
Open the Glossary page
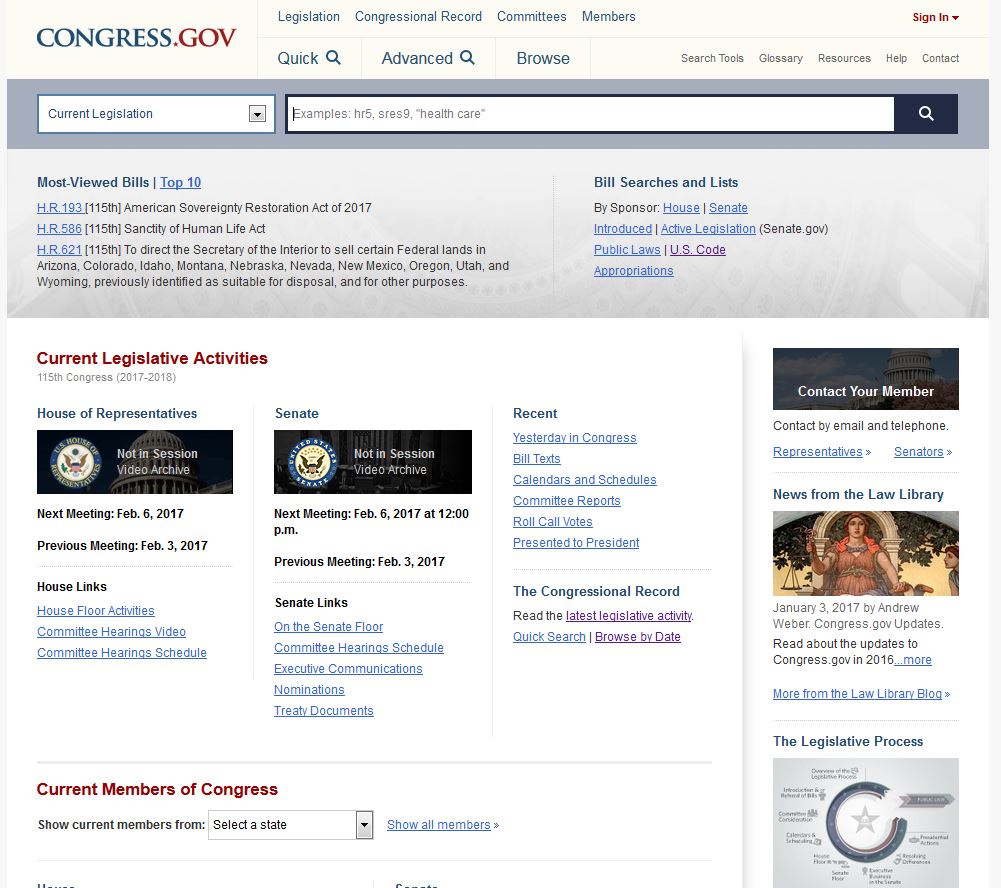pos(780,58)
